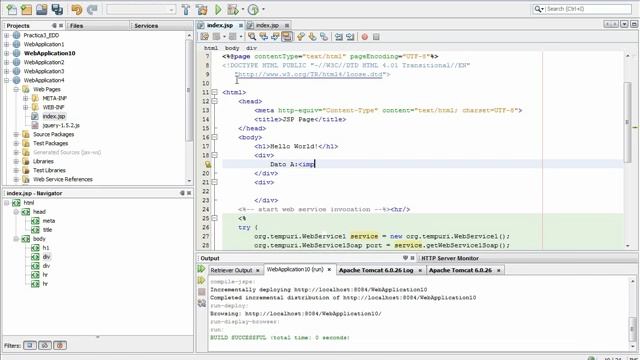Toggle the gray middle Filters button
Viewport: 640px width, 360px height.
pos(45,345)
